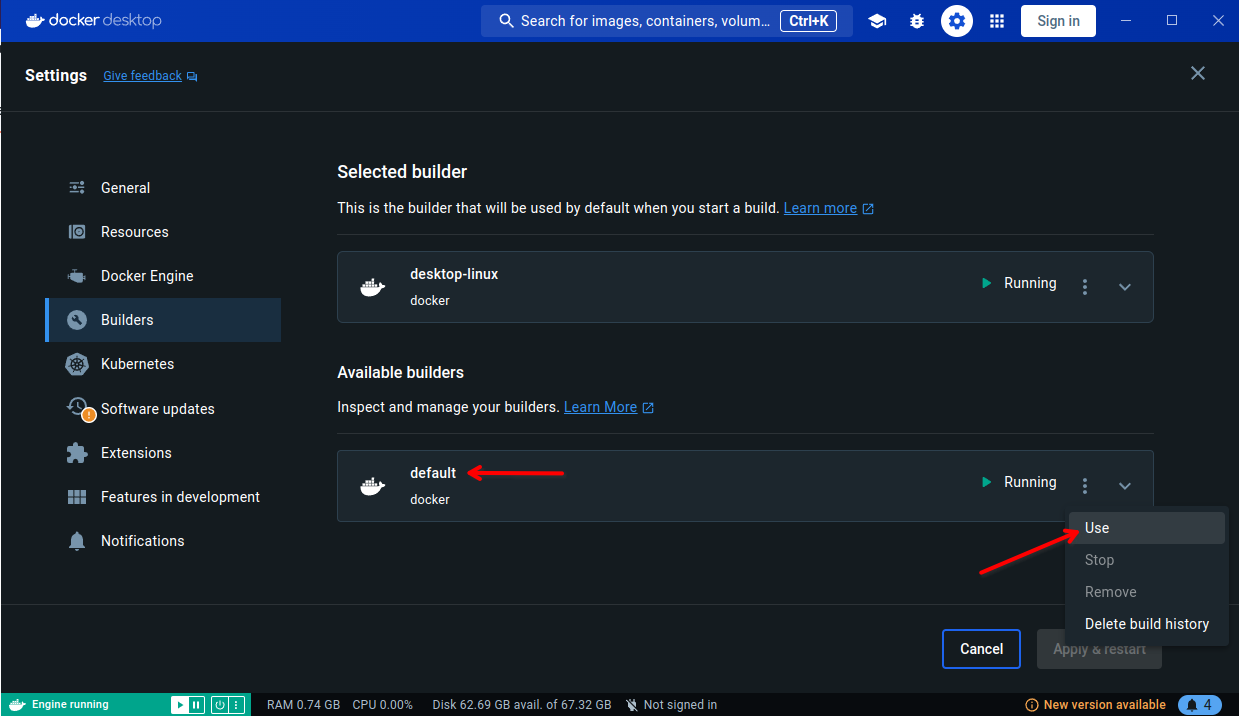Viewport: 1239px width, 716px height.
Task: Pause the Docker engine from status bar
Action: tap(196, 705)
